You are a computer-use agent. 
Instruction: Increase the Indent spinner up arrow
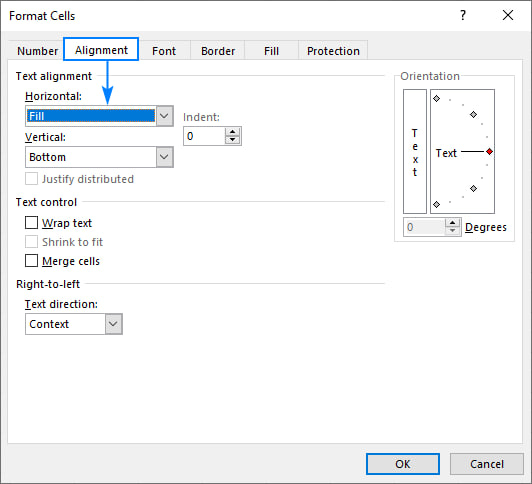click(232, 132)
